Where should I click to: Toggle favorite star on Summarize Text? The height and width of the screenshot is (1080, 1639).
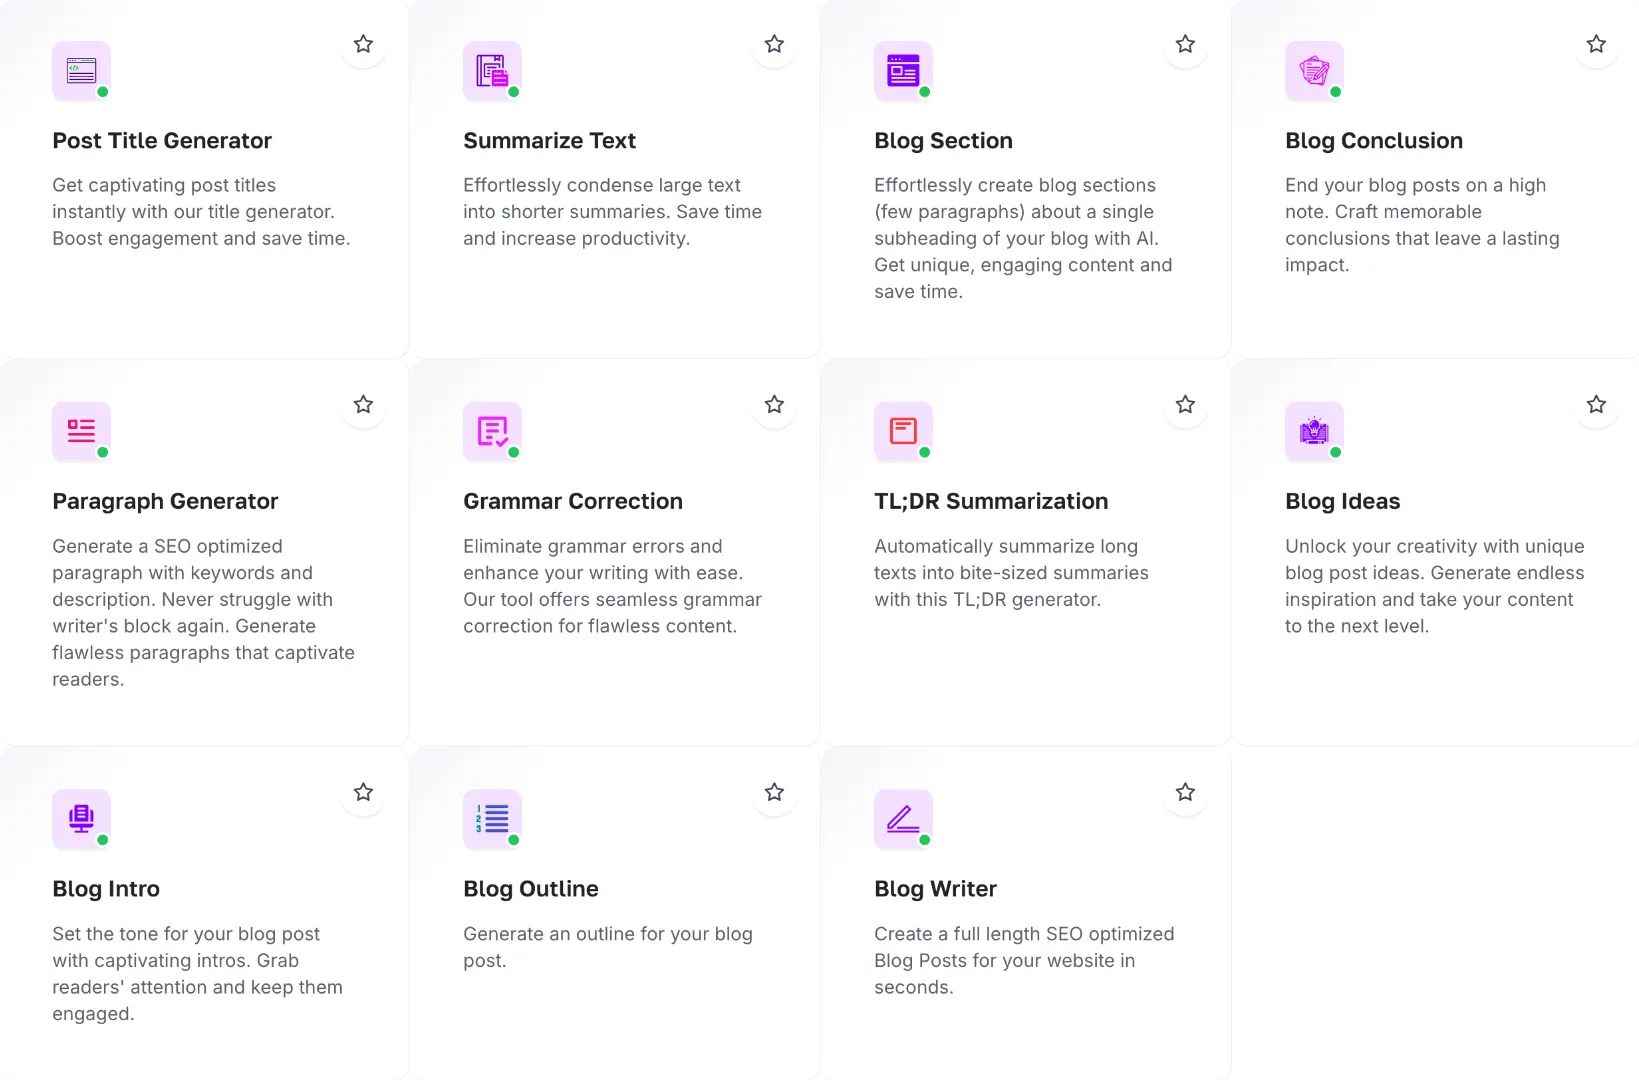(x=774, y=44)
